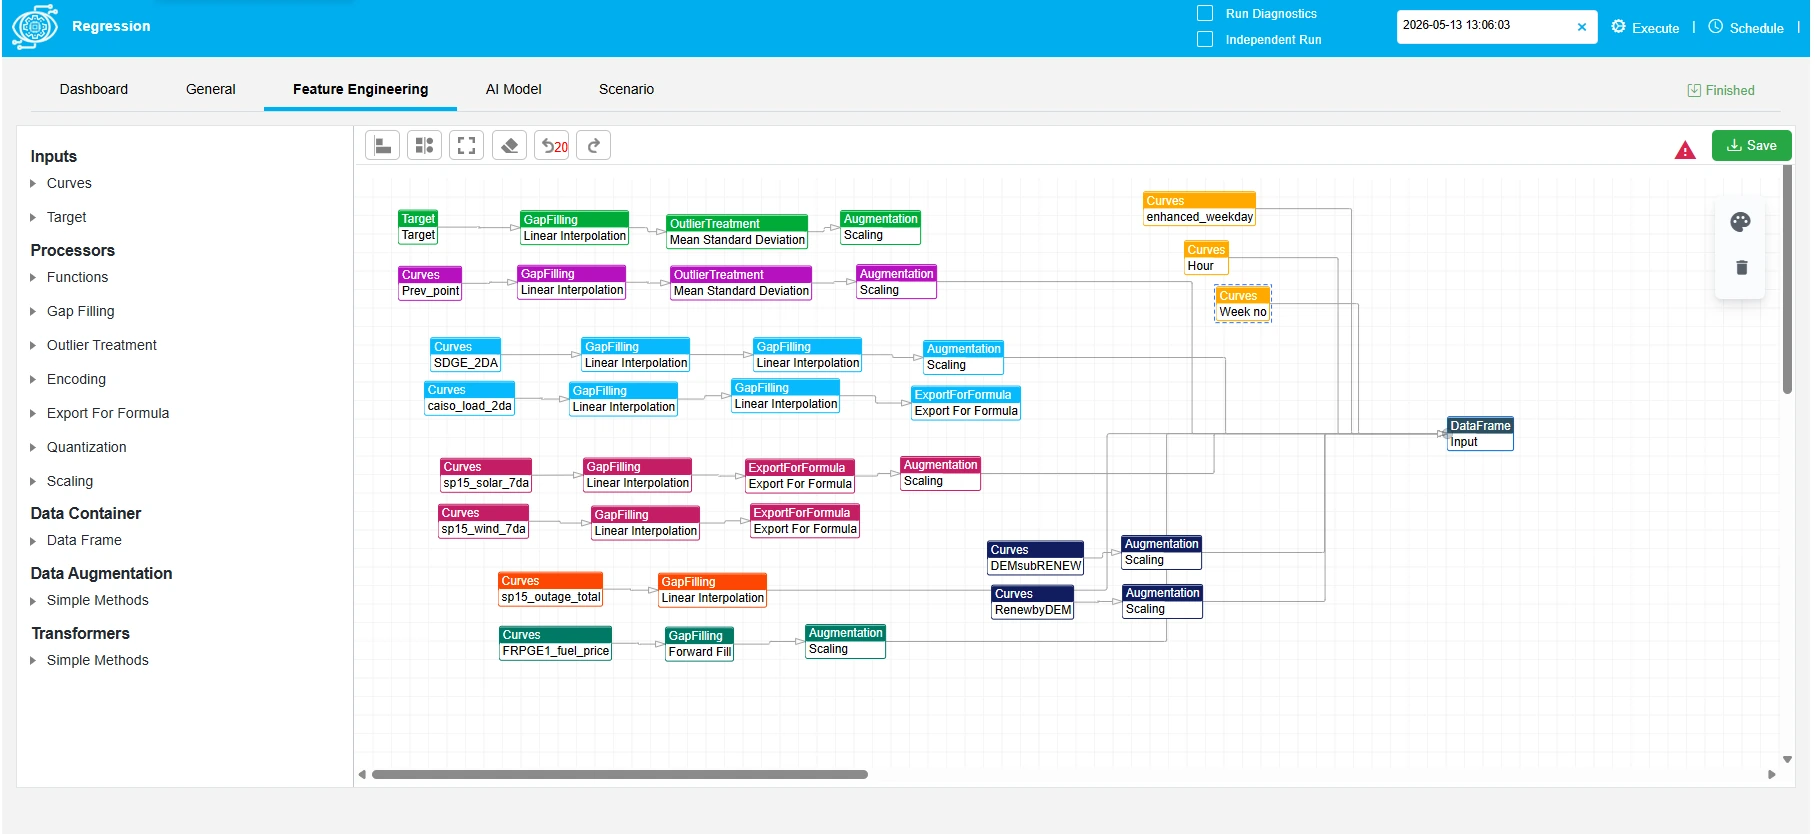Save the feature engineering pipeline
1815x834 pixels.
click(1752, 145)
